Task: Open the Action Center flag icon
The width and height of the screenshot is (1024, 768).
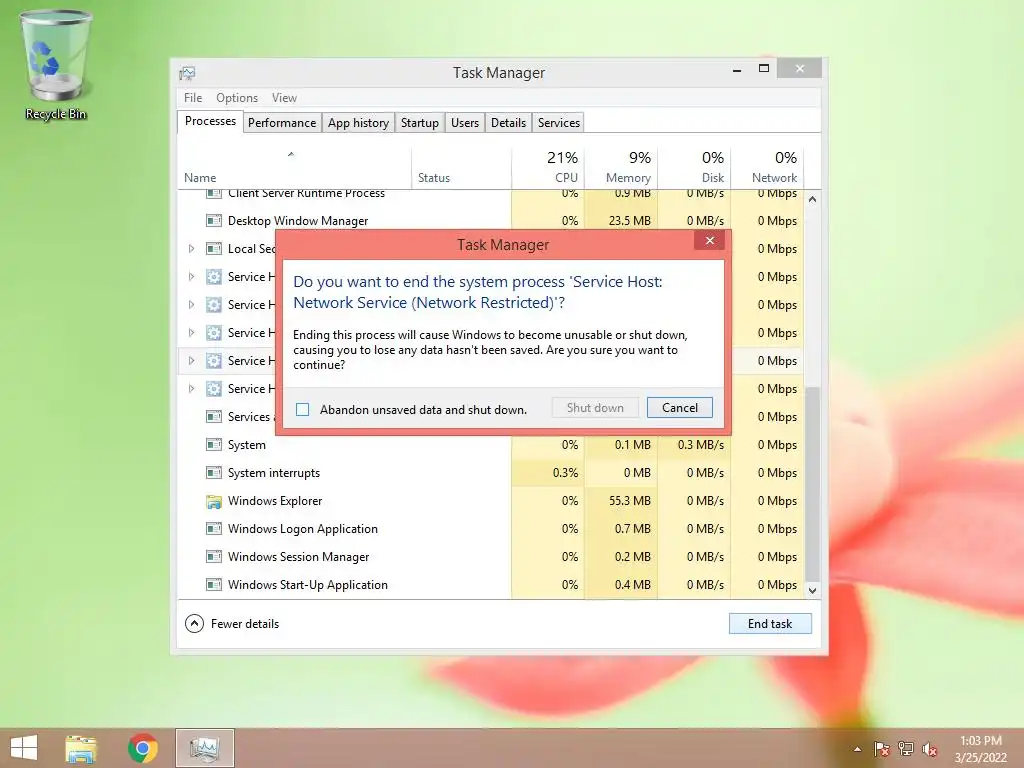Action: click(881, 749)
